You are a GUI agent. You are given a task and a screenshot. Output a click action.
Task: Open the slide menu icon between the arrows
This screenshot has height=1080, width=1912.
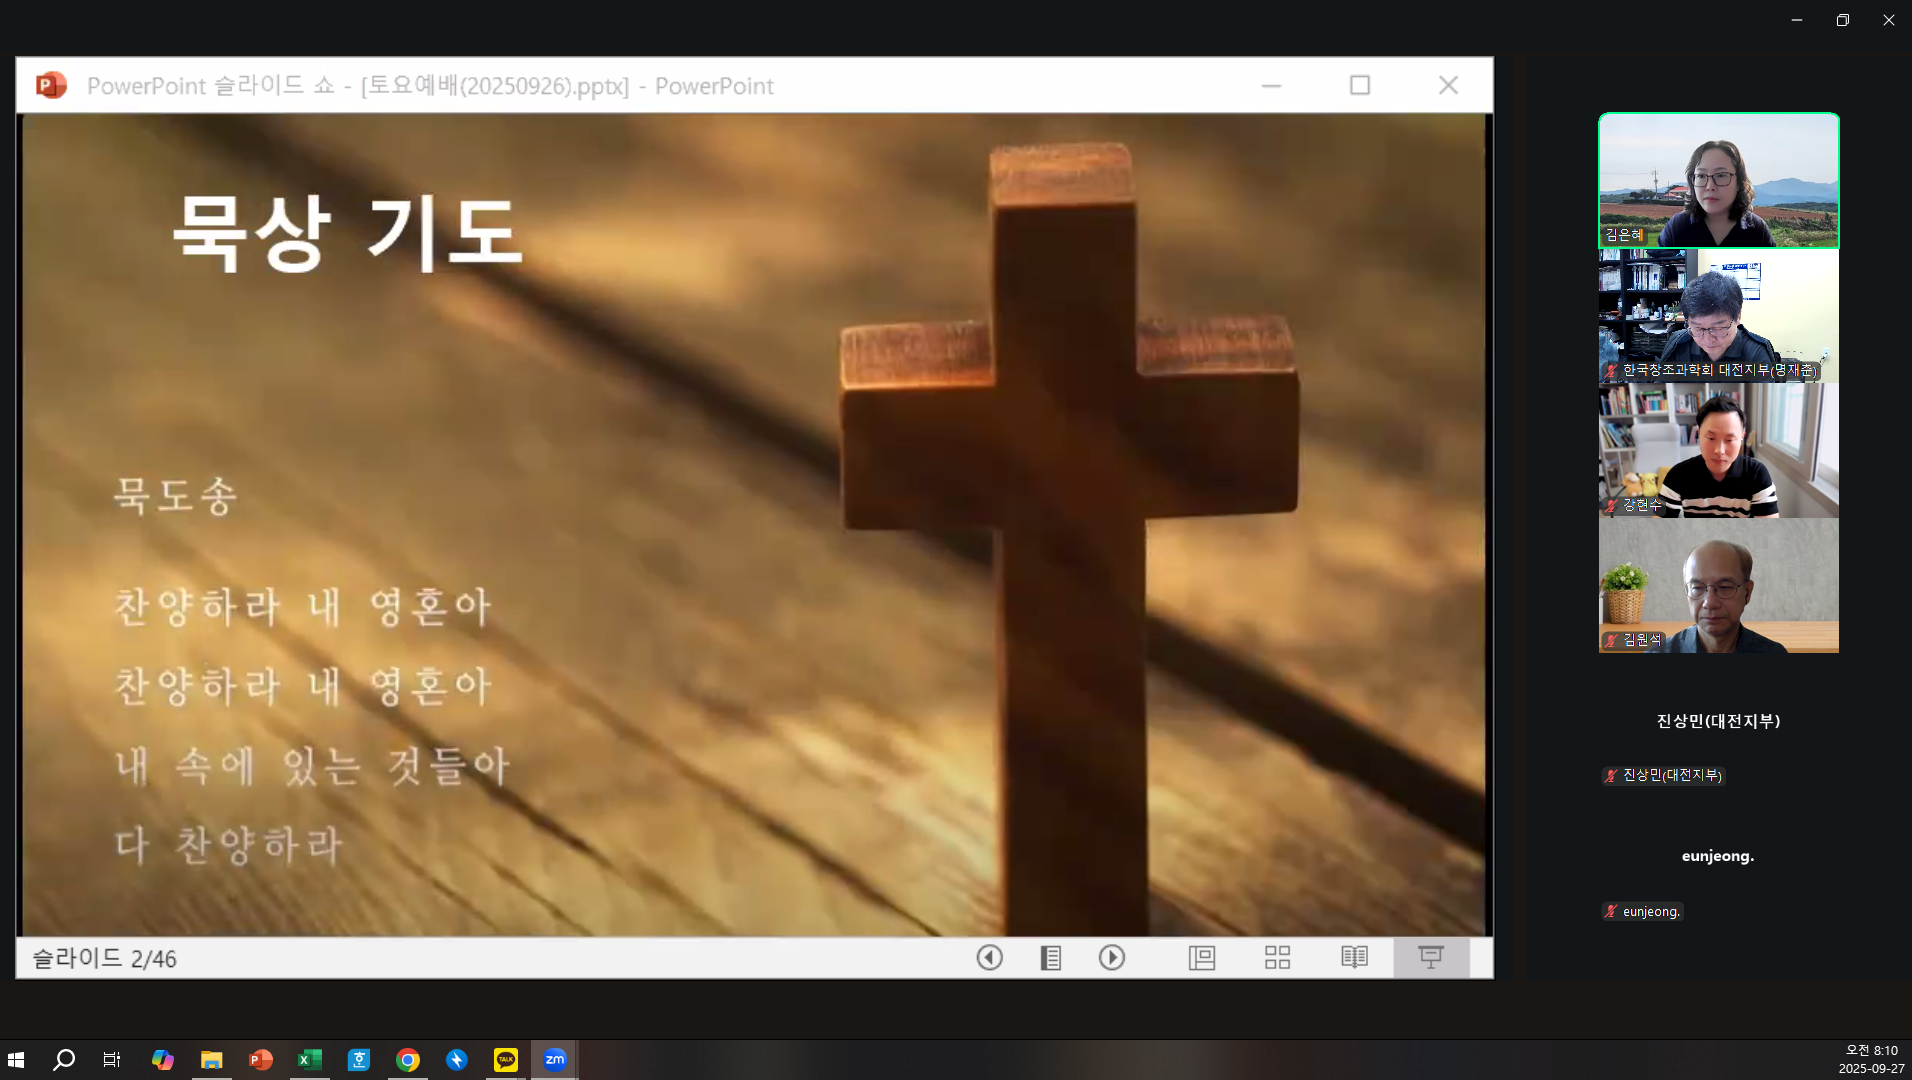(1050, 958)
